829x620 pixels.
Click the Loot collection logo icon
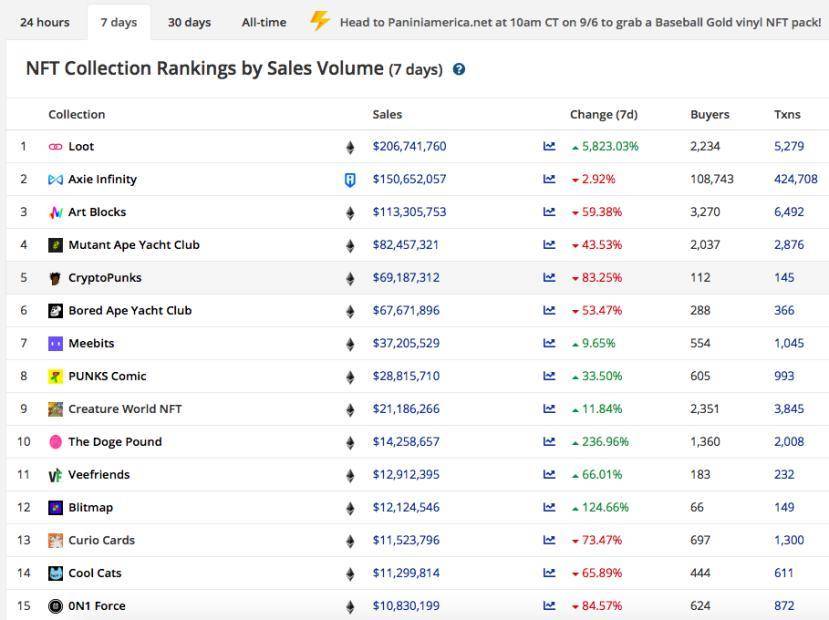coord(55,147)
